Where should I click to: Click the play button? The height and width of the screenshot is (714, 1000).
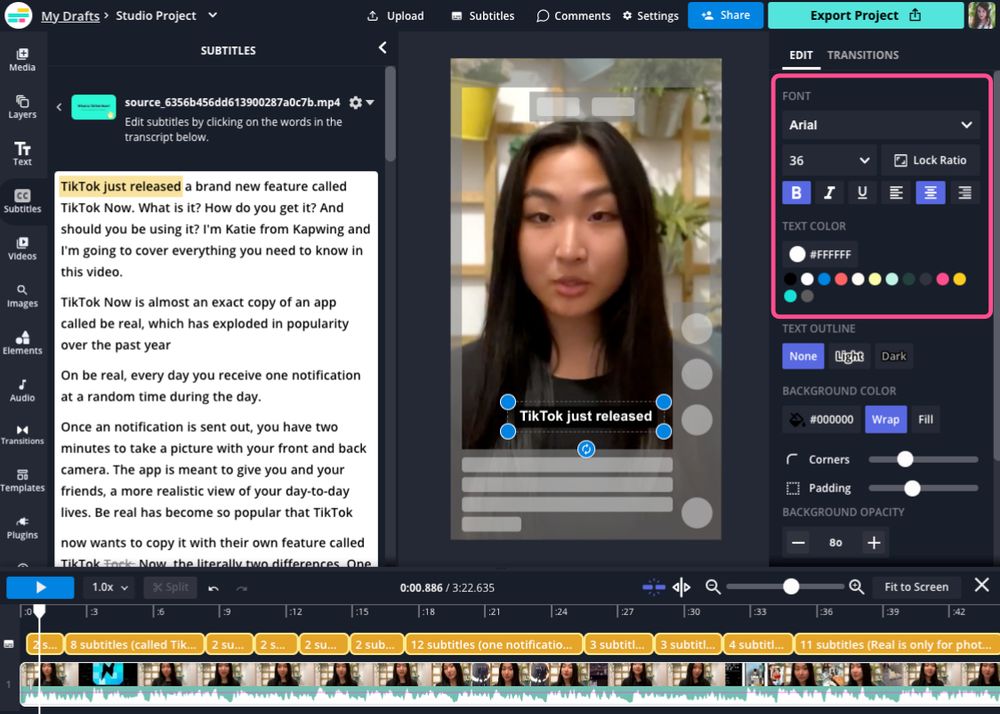pyautogui.click(x=40, y=587)
